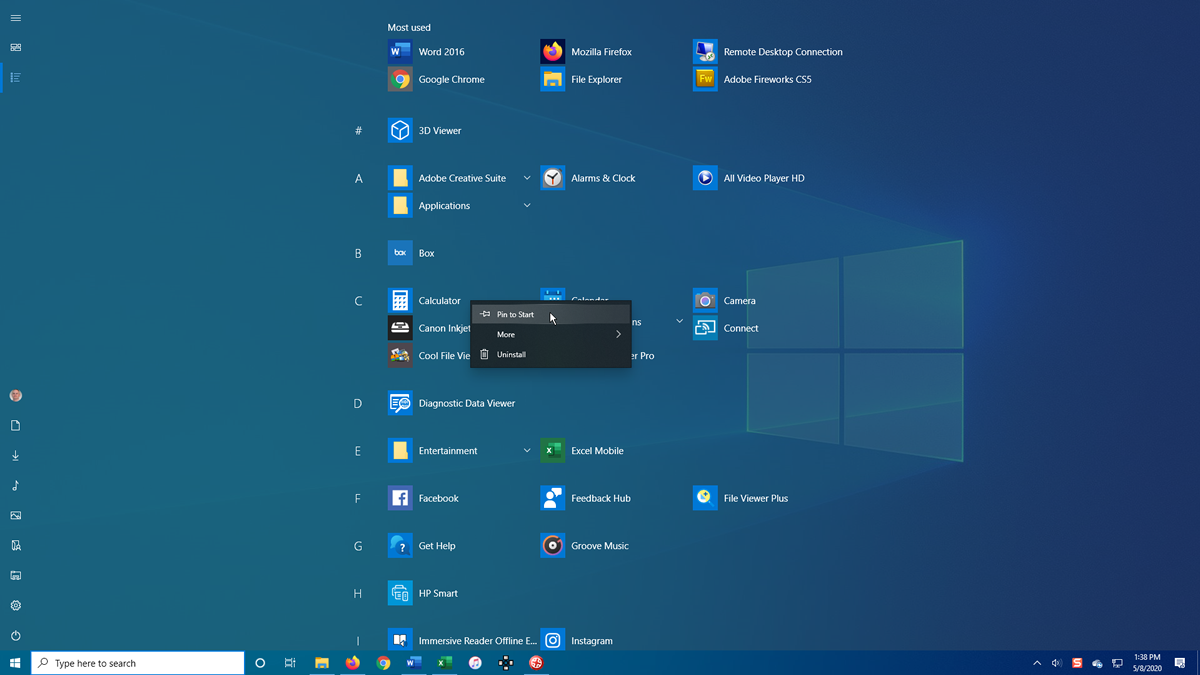Open Excel from the taskbar
This screenshot has width=1200, height=675.
(x=444, y=663)
